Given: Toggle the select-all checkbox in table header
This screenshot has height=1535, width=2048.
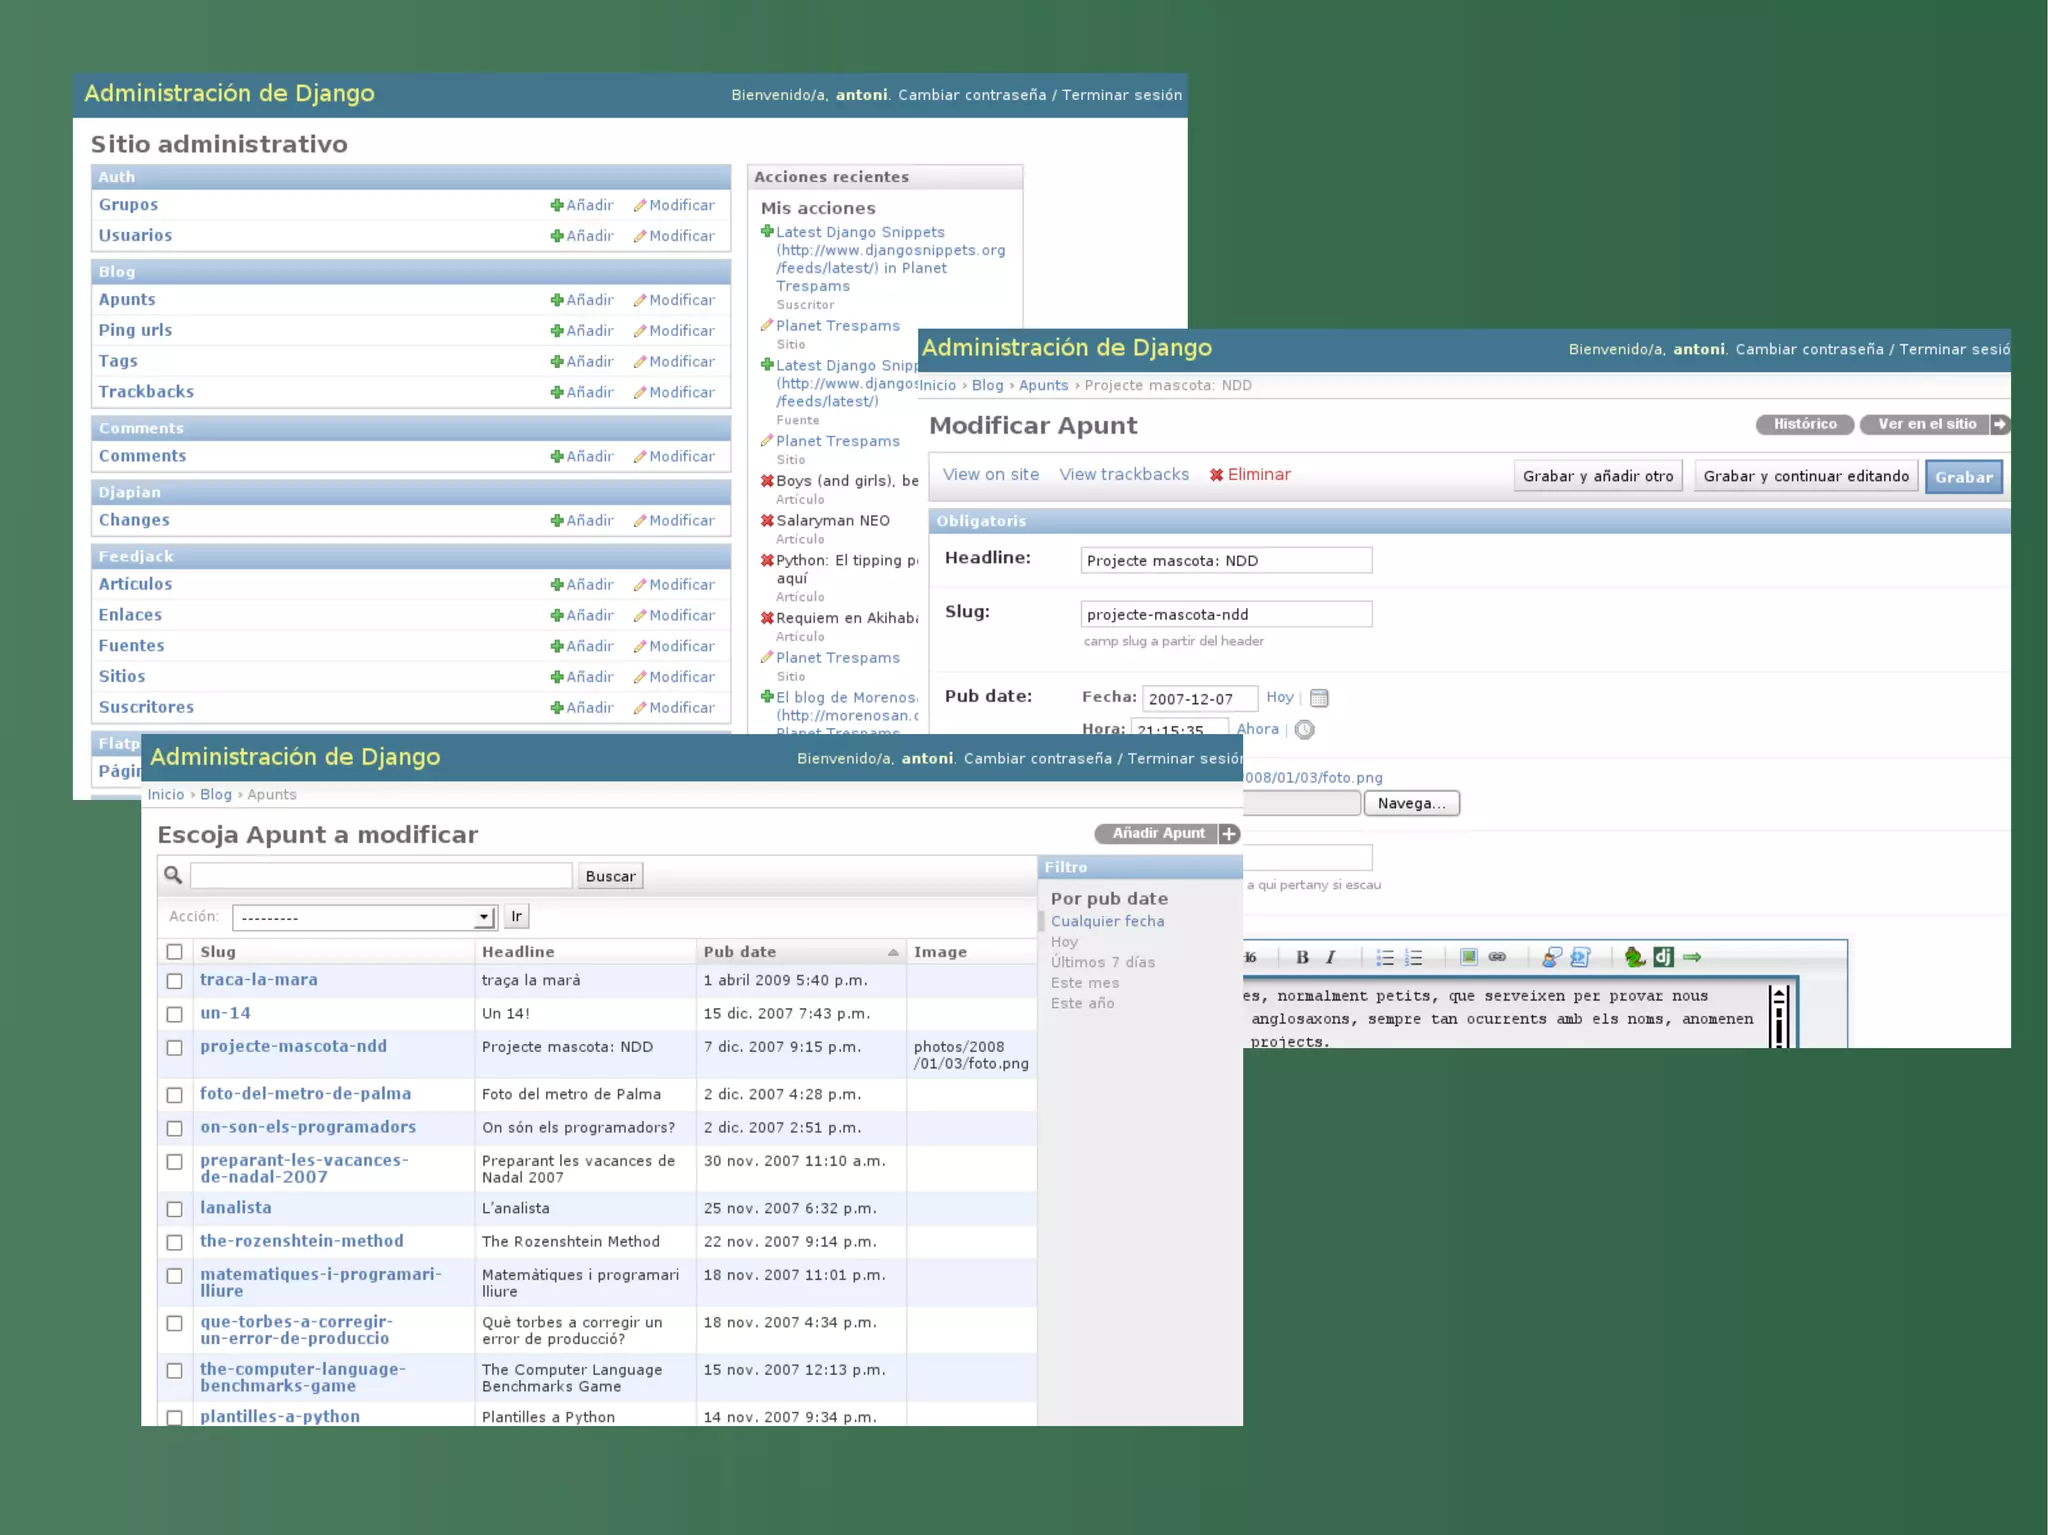Looking at the screenshot, I should tap(175, 952).
